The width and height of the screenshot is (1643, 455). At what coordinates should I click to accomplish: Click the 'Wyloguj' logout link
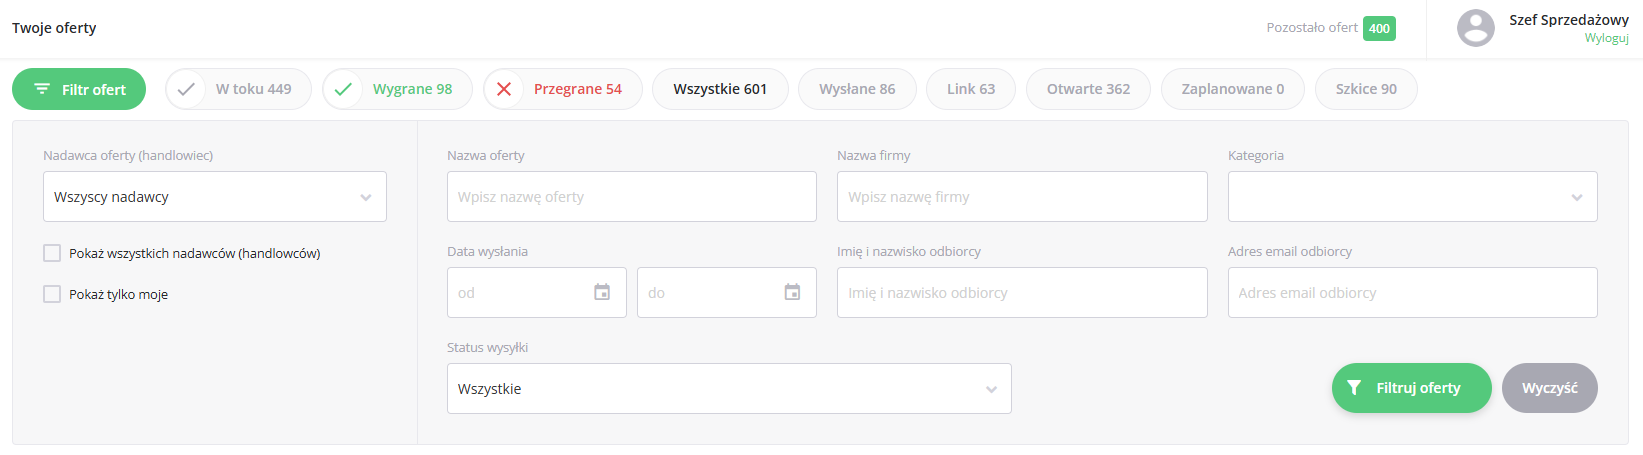click(1606, 38)
